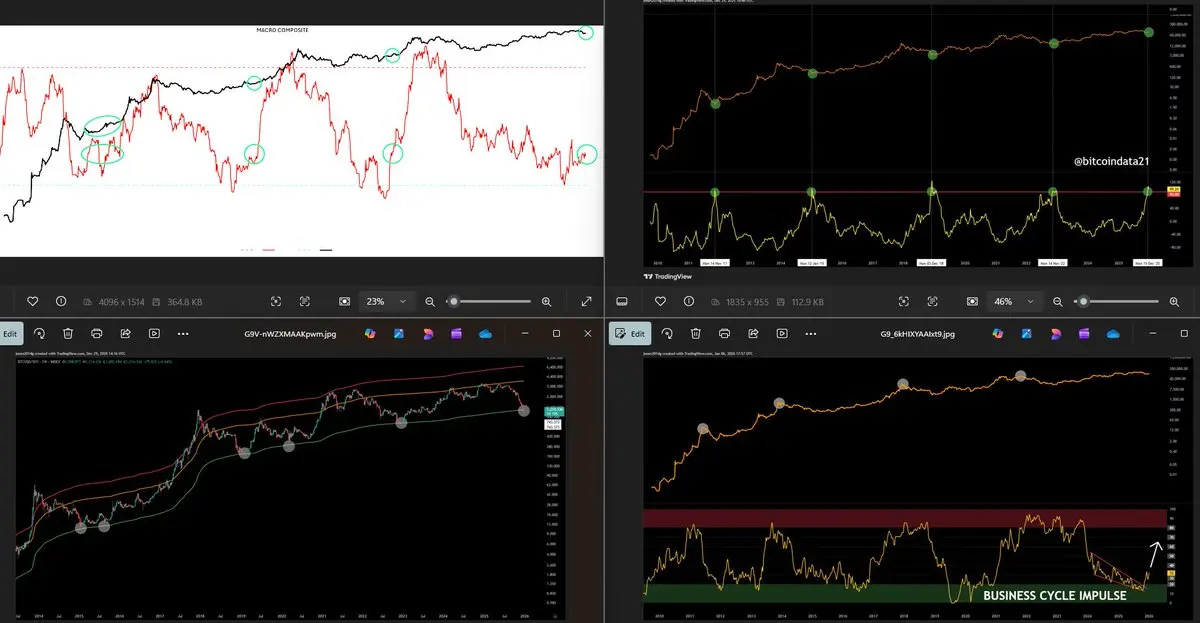Share the G9V-nWZXMAAKpwm.jpg image
Image resolution: width=1200 pixels, height=623 pixels.
tap(126, 334)
